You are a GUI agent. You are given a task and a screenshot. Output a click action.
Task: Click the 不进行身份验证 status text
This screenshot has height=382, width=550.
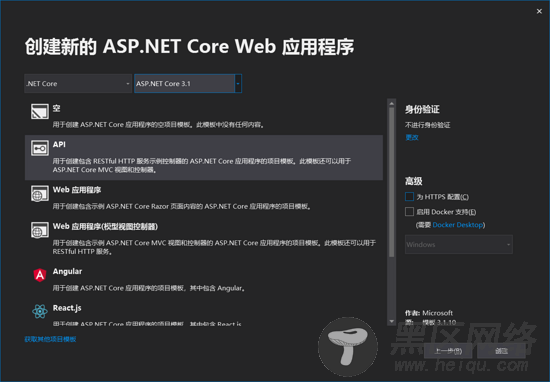428,125
